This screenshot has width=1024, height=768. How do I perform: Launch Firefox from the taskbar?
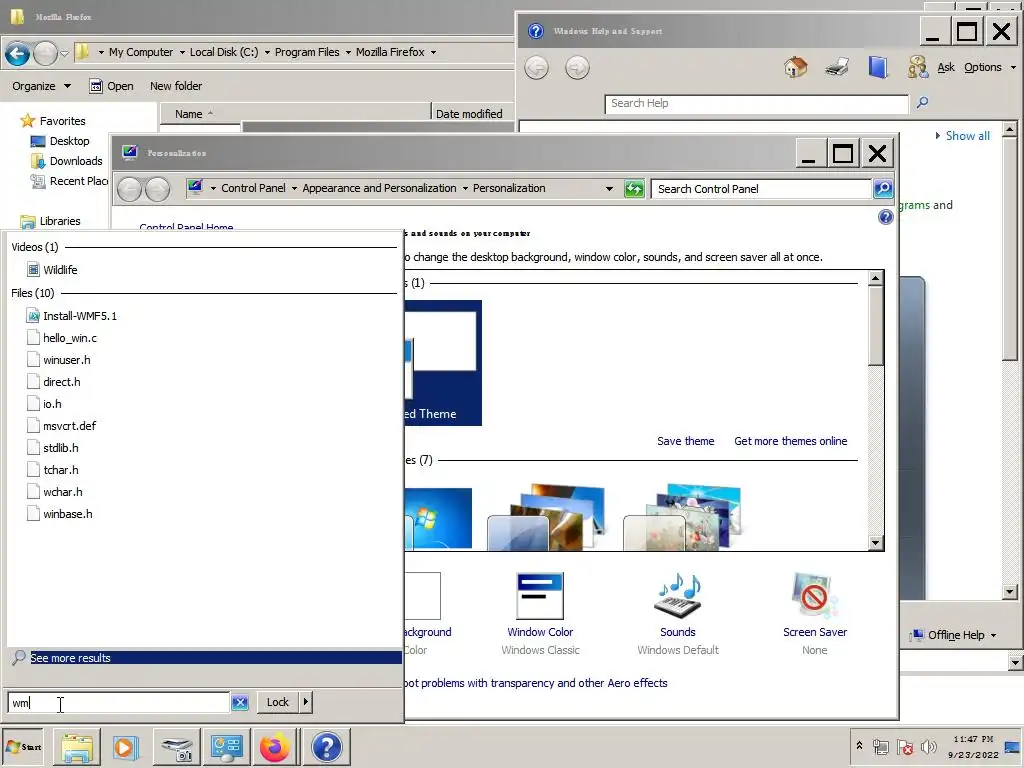point(274,747)
